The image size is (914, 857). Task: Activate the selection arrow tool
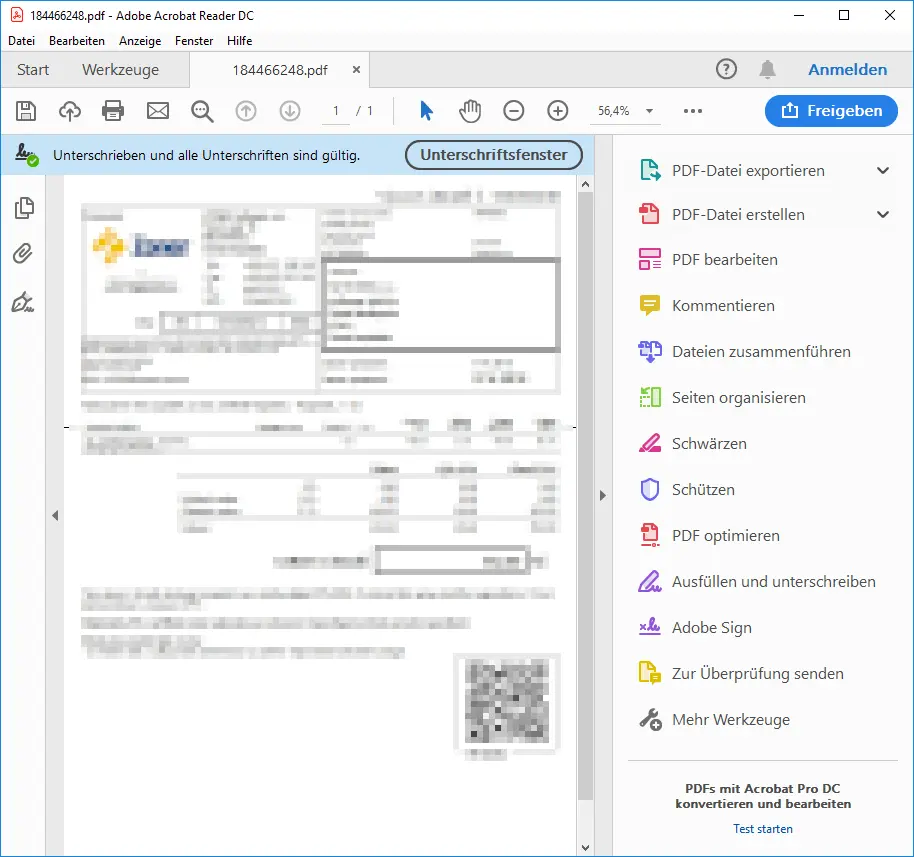pos(426,111)
